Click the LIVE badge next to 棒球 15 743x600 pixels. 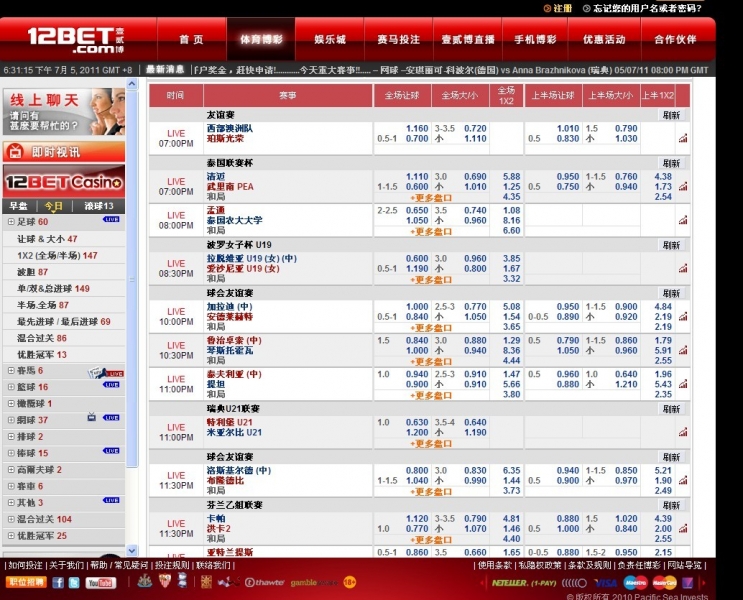[x=111, y=450]
